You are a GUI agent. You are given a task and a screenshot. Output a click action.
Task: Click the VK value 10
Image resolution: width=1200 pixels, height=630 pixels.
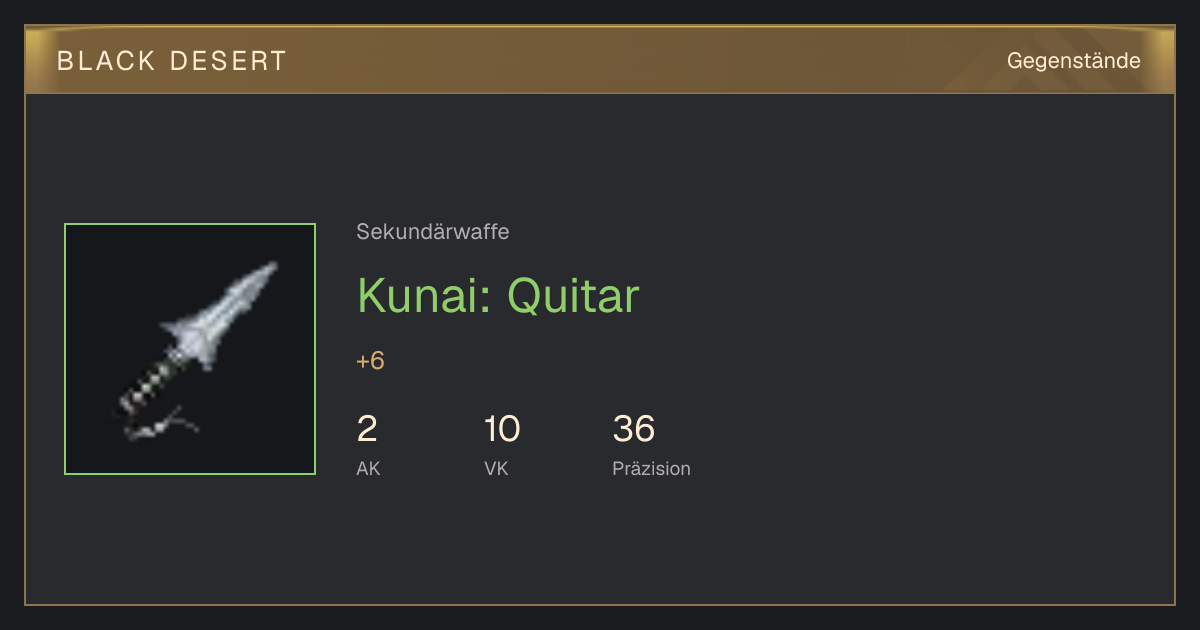[502, 429]
